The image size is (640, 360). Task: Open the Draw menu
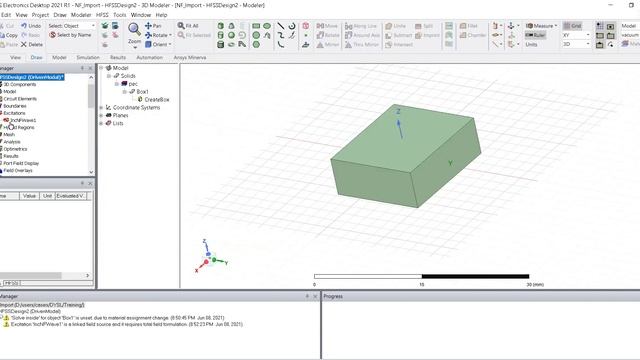[60, 15]
